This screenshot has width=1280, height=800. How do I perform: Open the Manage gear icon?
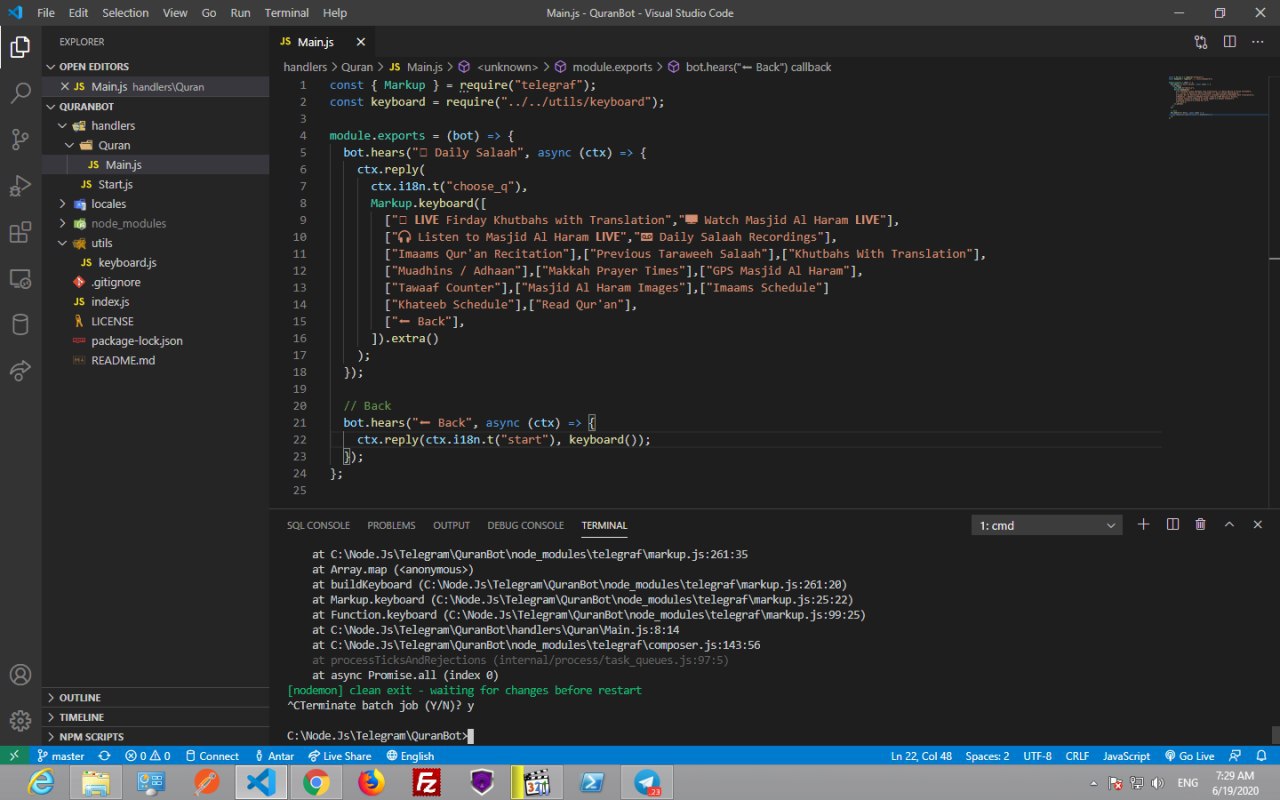(20, 721)
